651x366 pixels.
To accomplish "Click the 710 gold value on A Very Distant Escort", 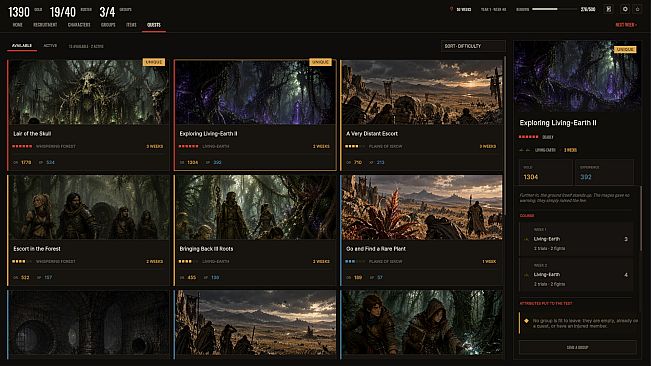I will tap(358, 162).
